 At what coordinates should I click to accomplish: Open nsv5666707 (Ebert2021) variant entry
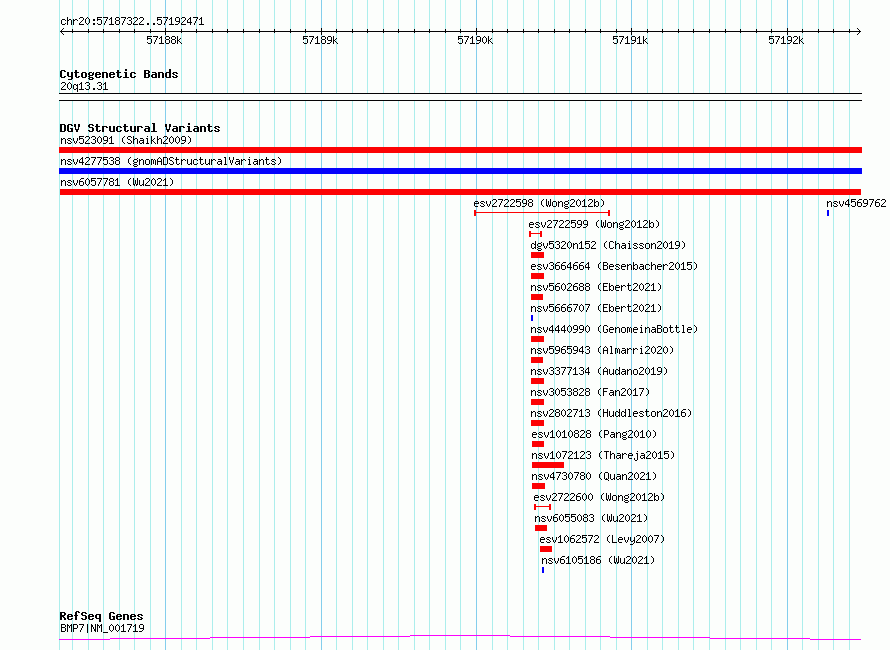point(596,308)
